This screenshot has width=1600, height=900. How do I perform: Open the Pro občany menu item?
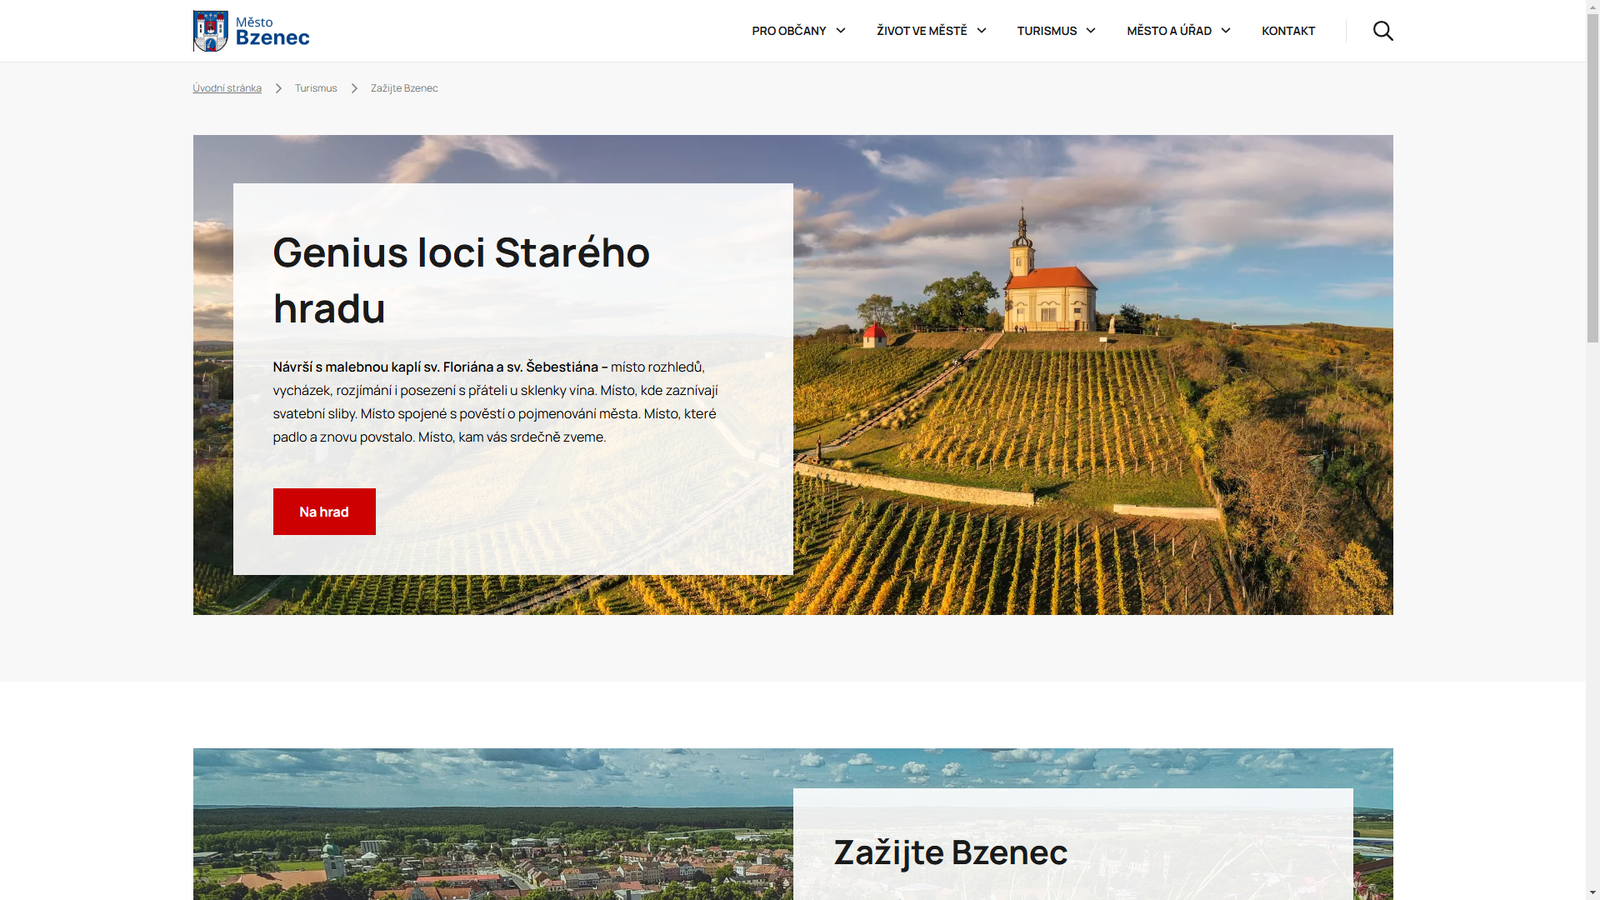[789, 31]
